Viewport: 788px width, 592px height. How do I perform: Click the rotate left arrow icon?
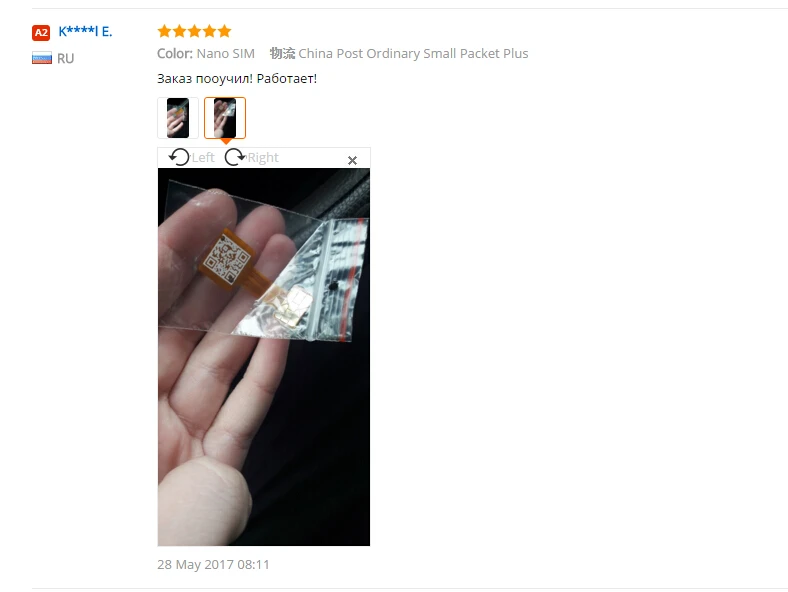[x=179, y=157]
